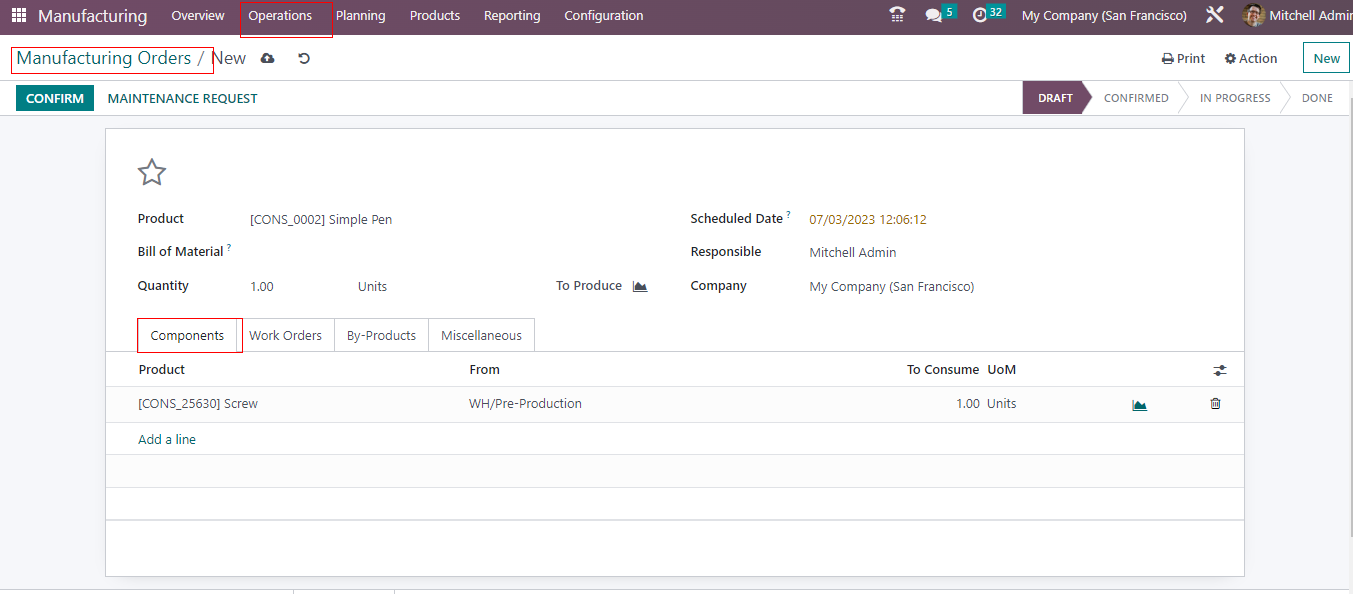
Task: Open the apps grid menu icon
Action: tap(19, 16)
